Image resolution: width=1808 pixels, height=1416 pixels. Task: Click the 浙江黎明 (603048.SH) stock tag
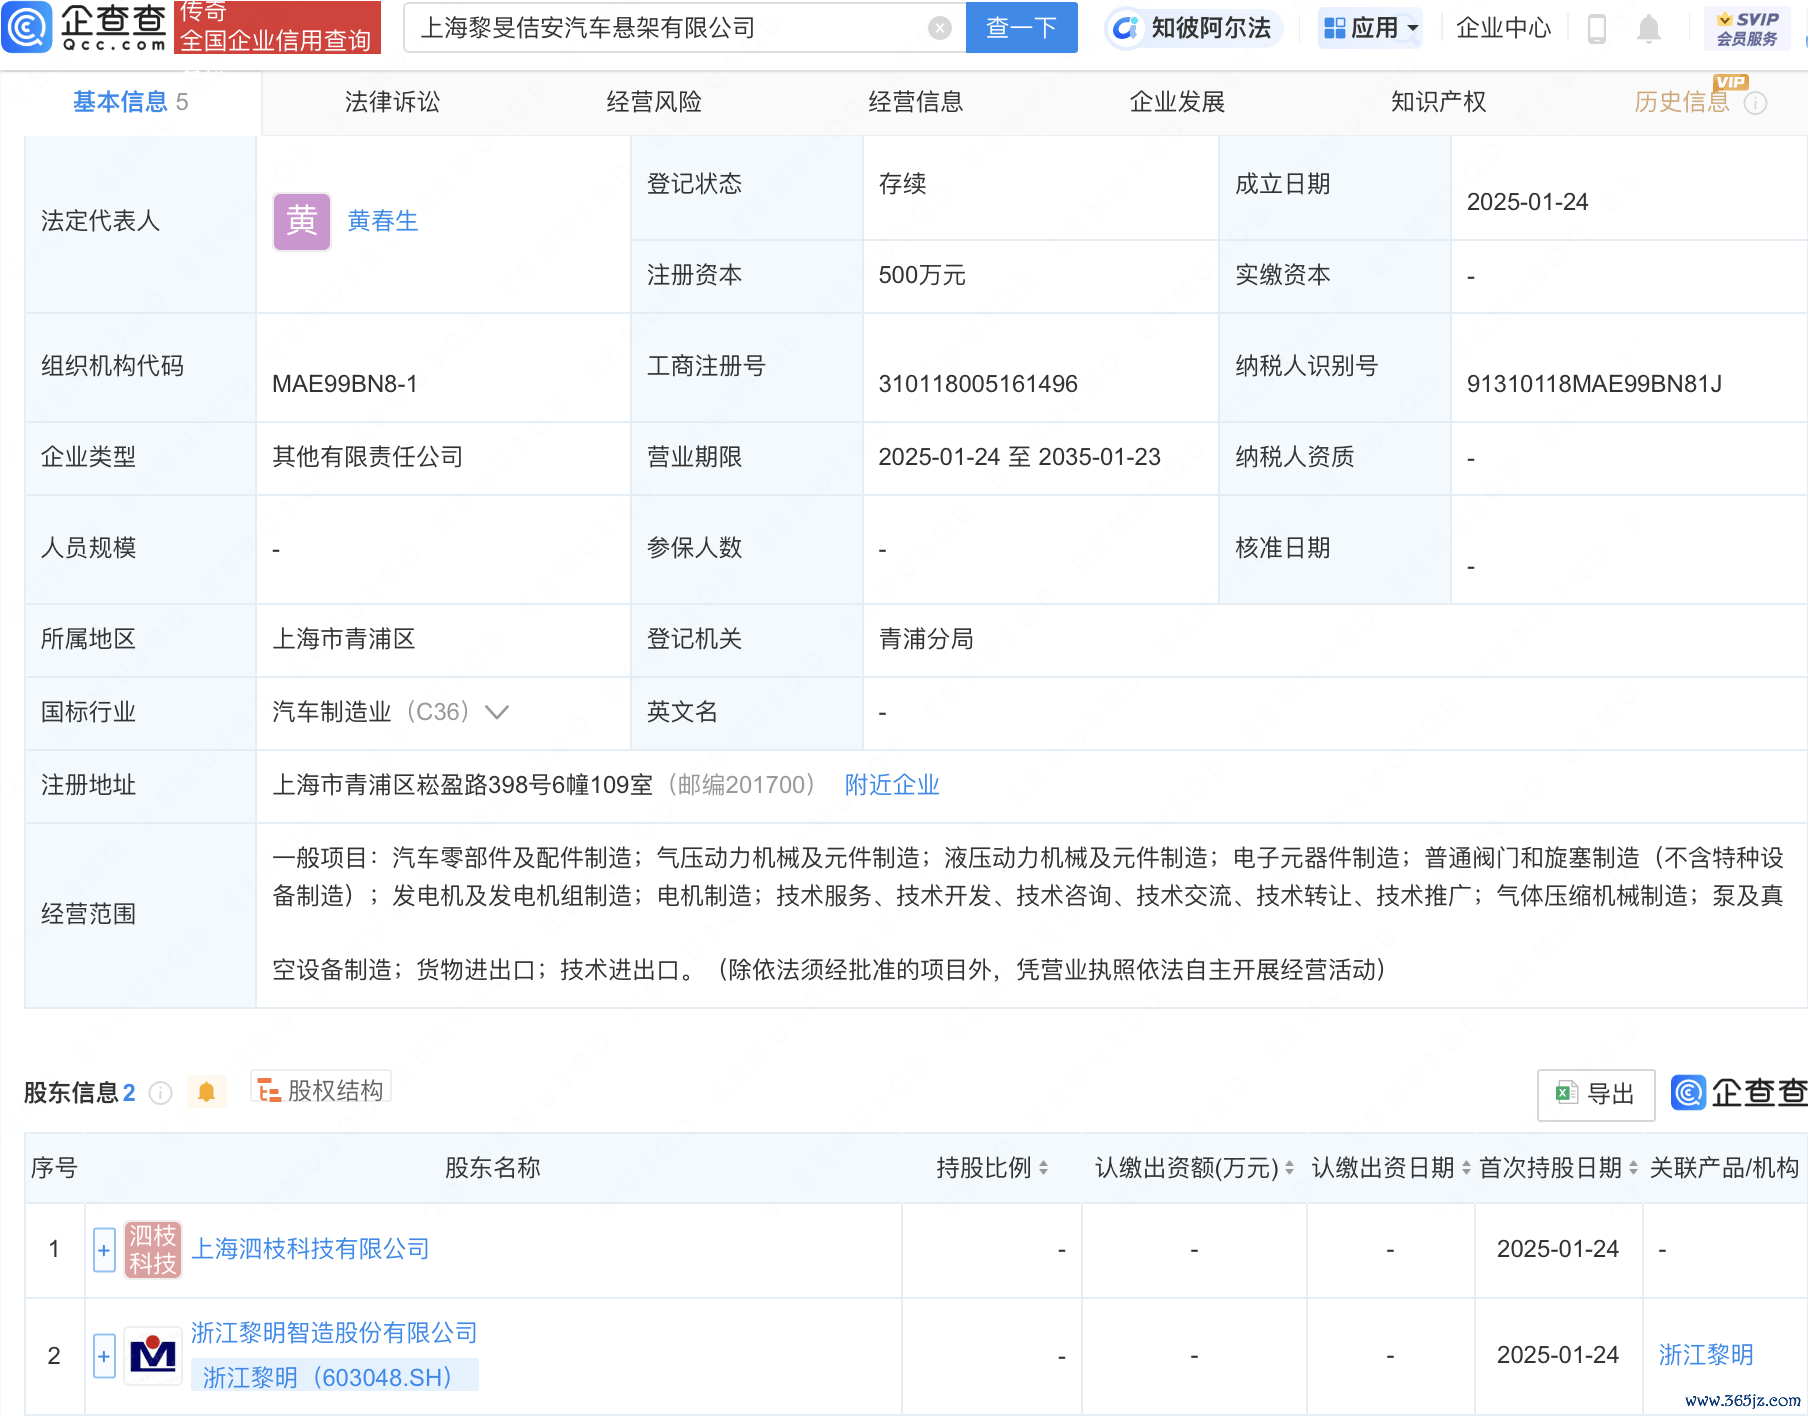tap(335, 1377)
